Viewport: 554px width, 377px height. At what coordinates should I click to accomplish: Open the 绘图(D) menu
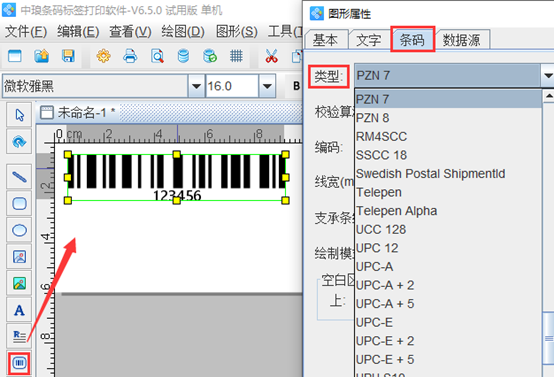click(x=183, y=32)
